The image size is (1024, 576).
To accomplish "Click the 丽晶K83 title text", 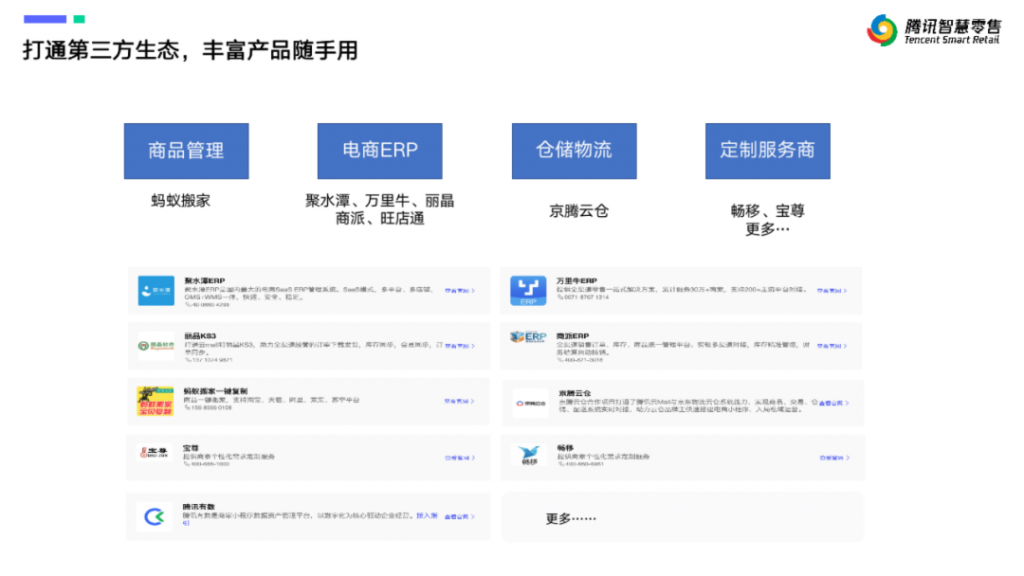I will (200, 336).
